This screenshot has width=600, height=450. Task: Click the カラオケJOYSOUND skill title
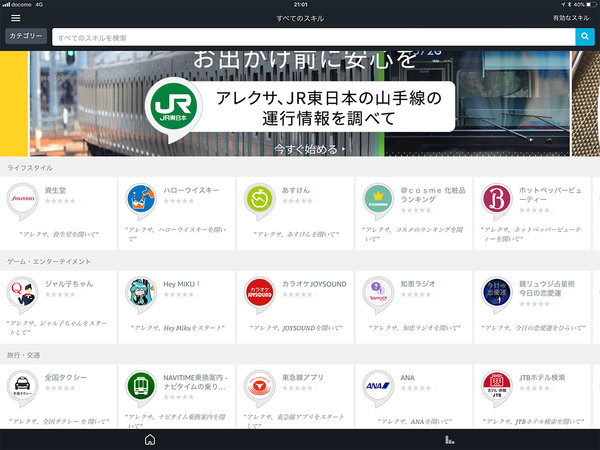[x=314, y=284]
